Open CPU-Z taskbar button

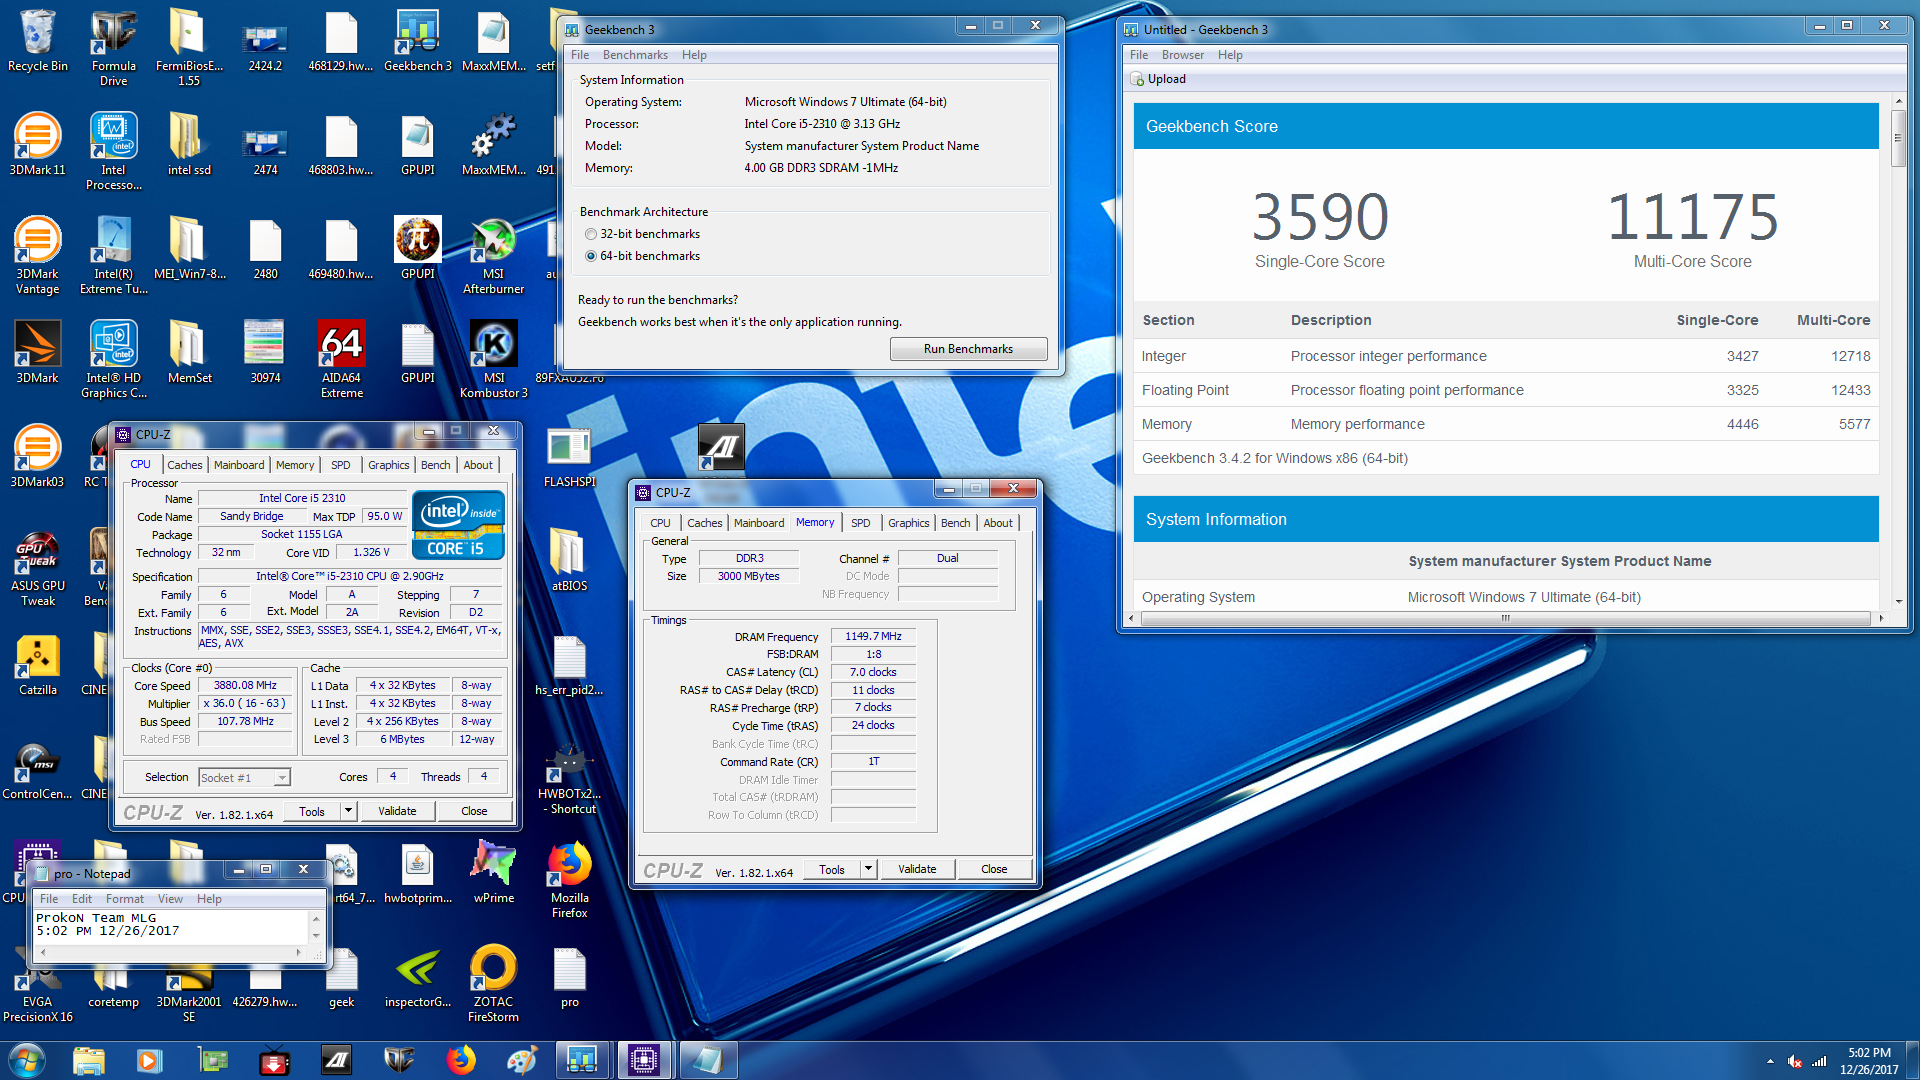pyautogui.click(x=643, y=1060)
